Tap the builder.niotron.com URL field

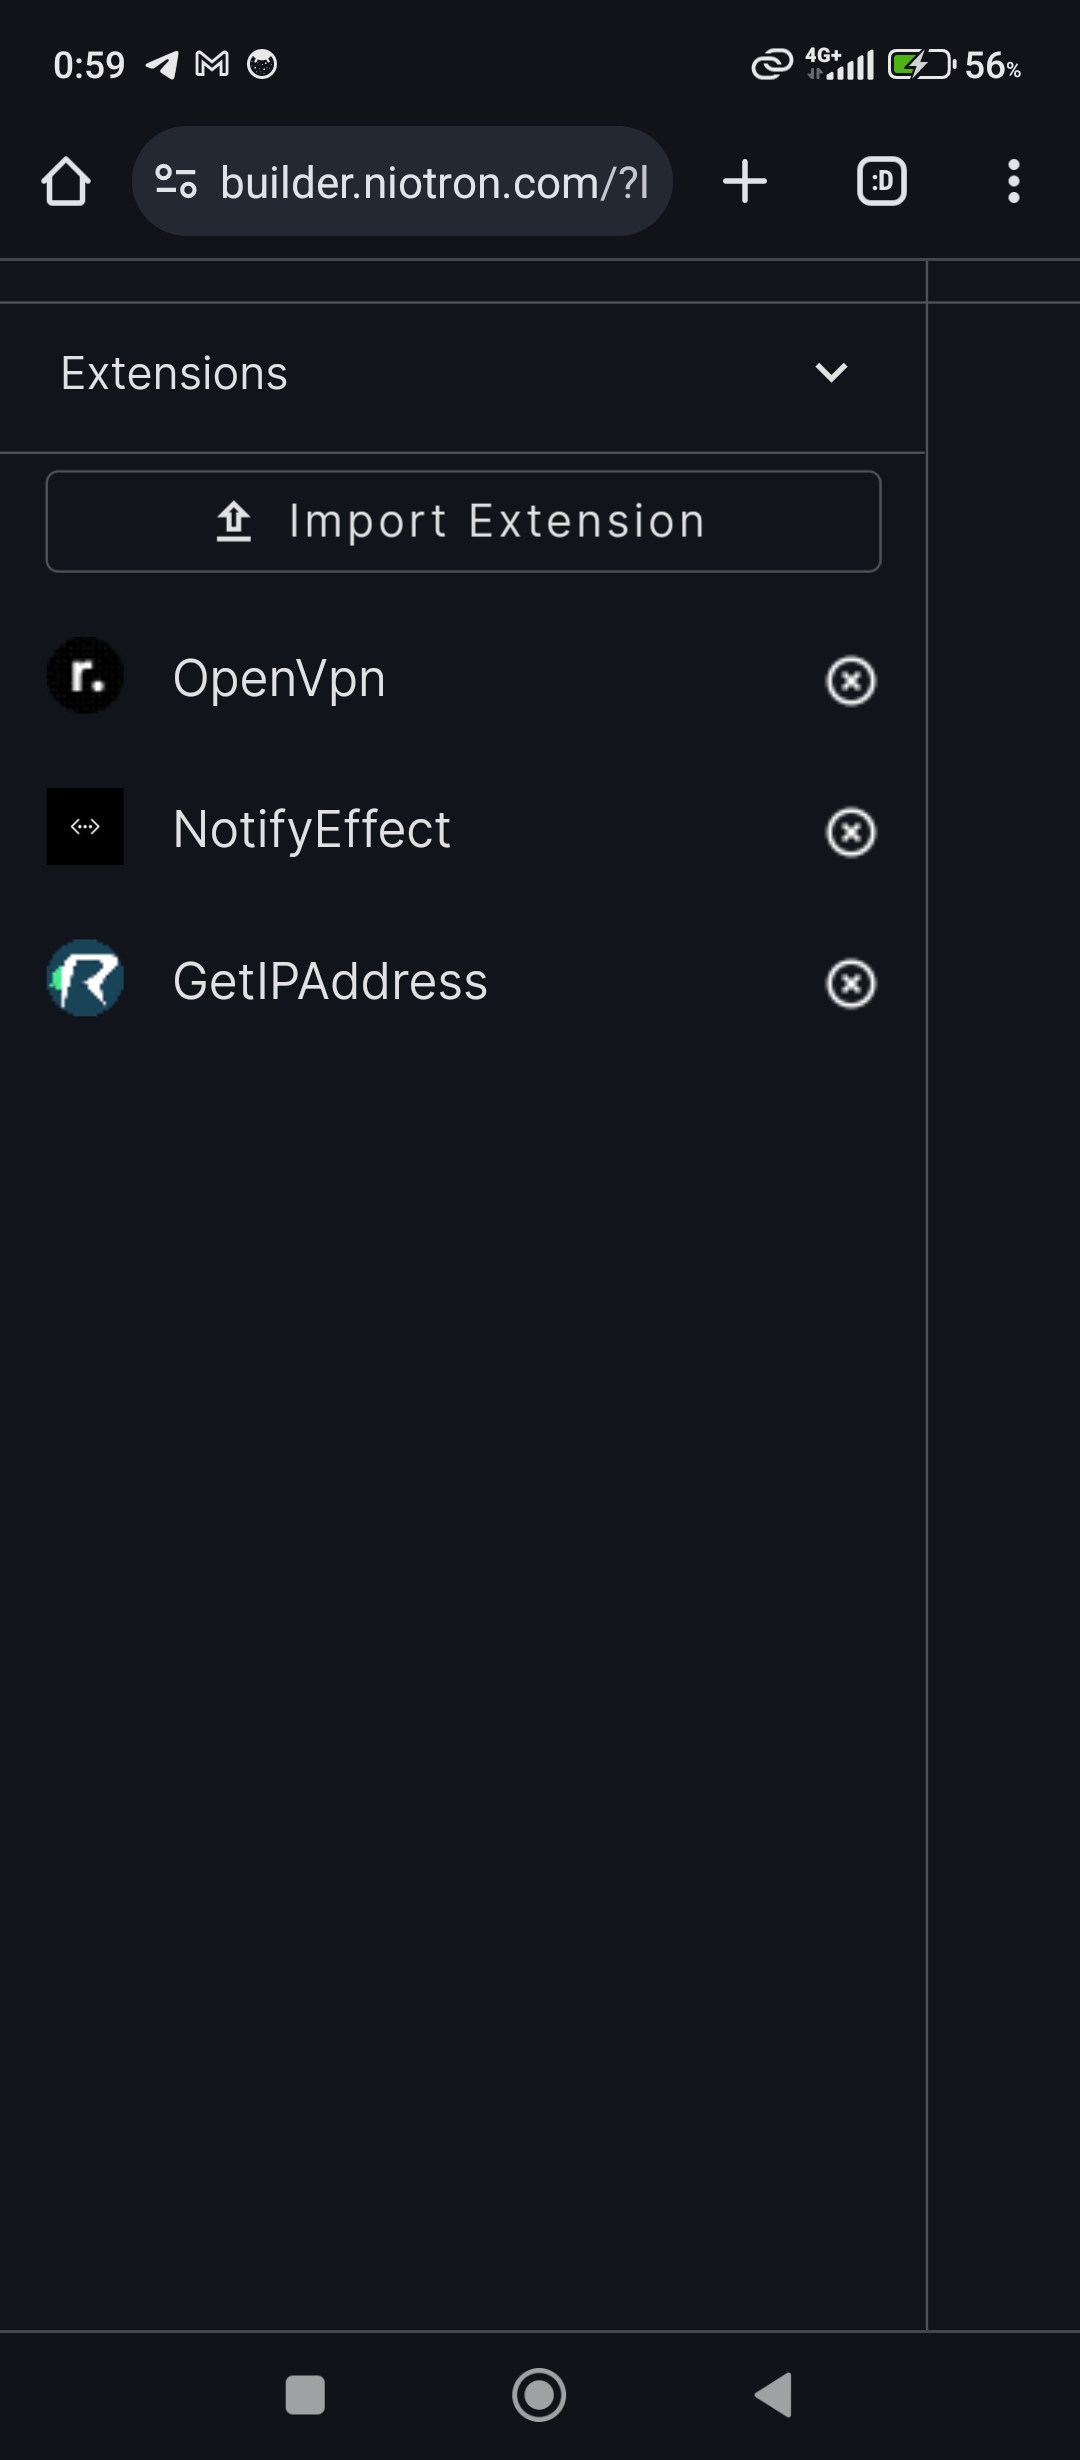tap(434, 182)
